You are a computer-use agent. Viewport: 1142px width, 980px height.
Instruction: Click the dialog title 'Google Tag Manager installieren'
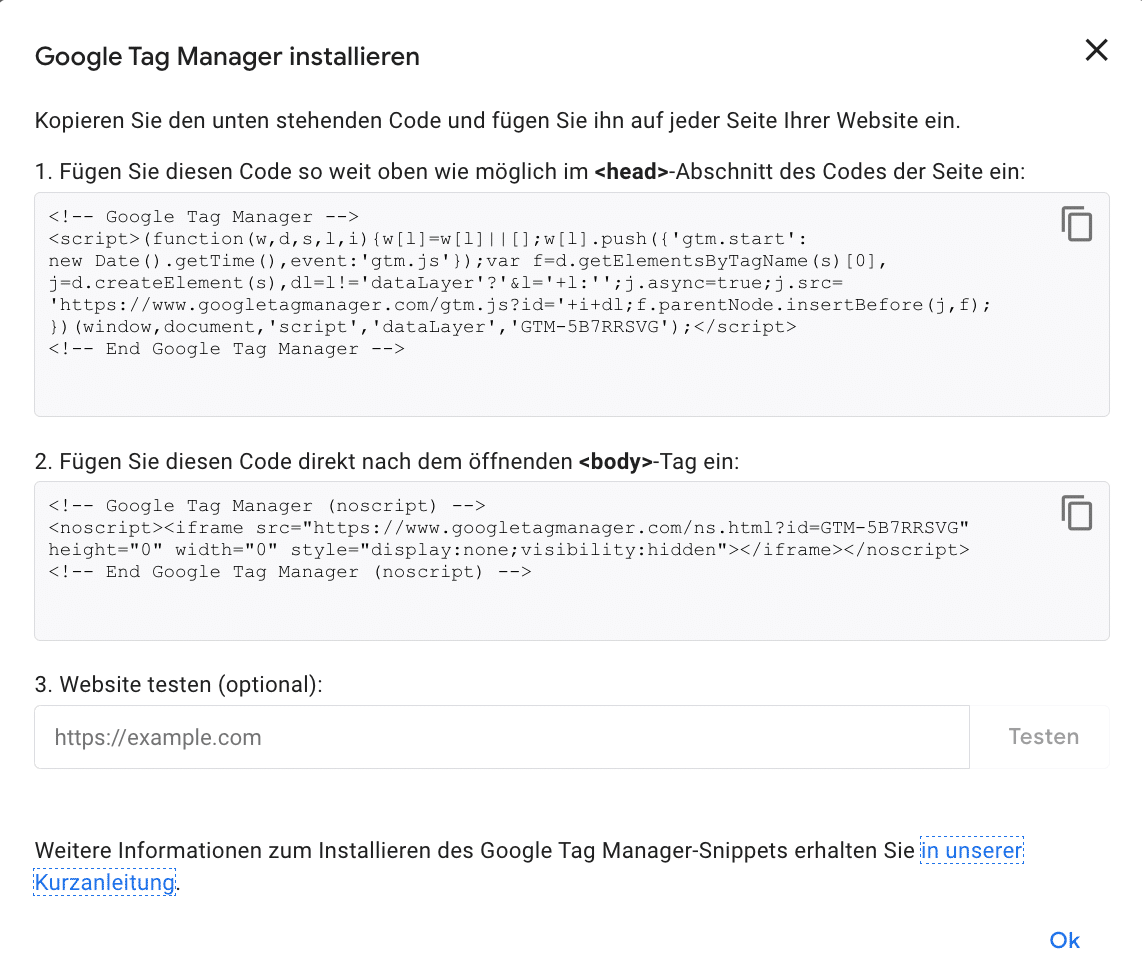227,57
